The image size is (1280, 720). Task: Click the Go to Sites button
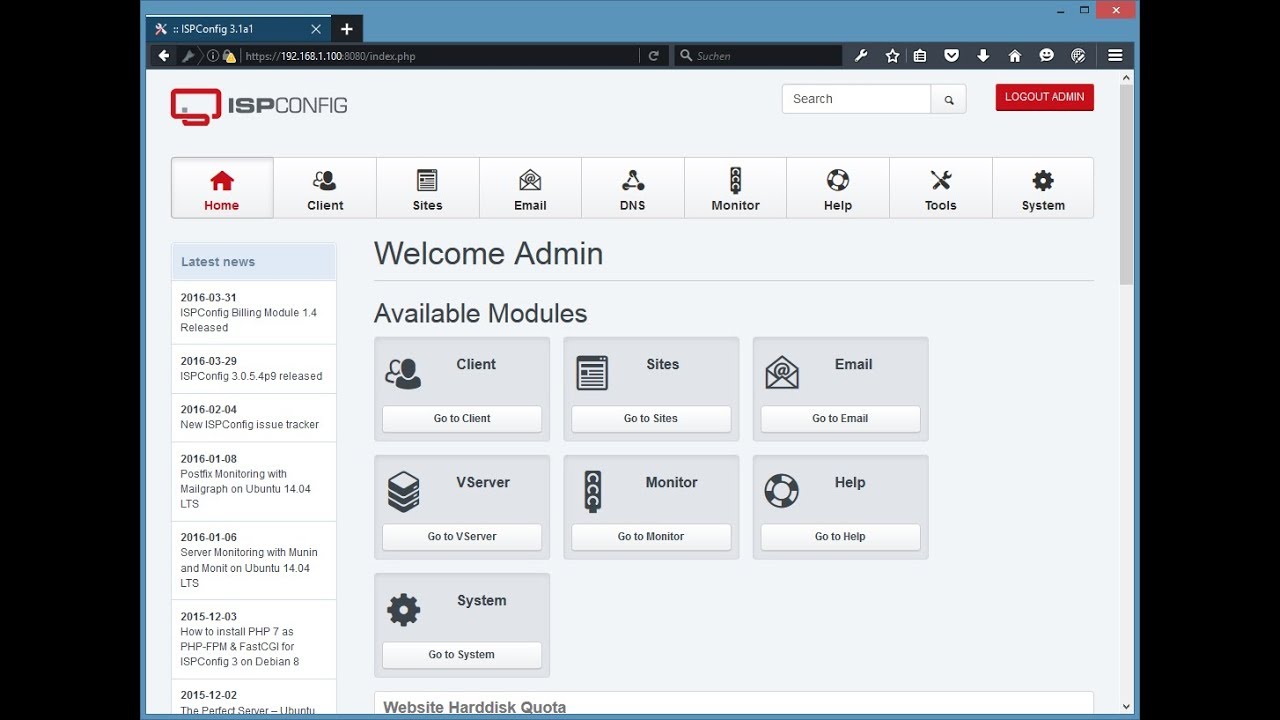click(x=651, y=419)
